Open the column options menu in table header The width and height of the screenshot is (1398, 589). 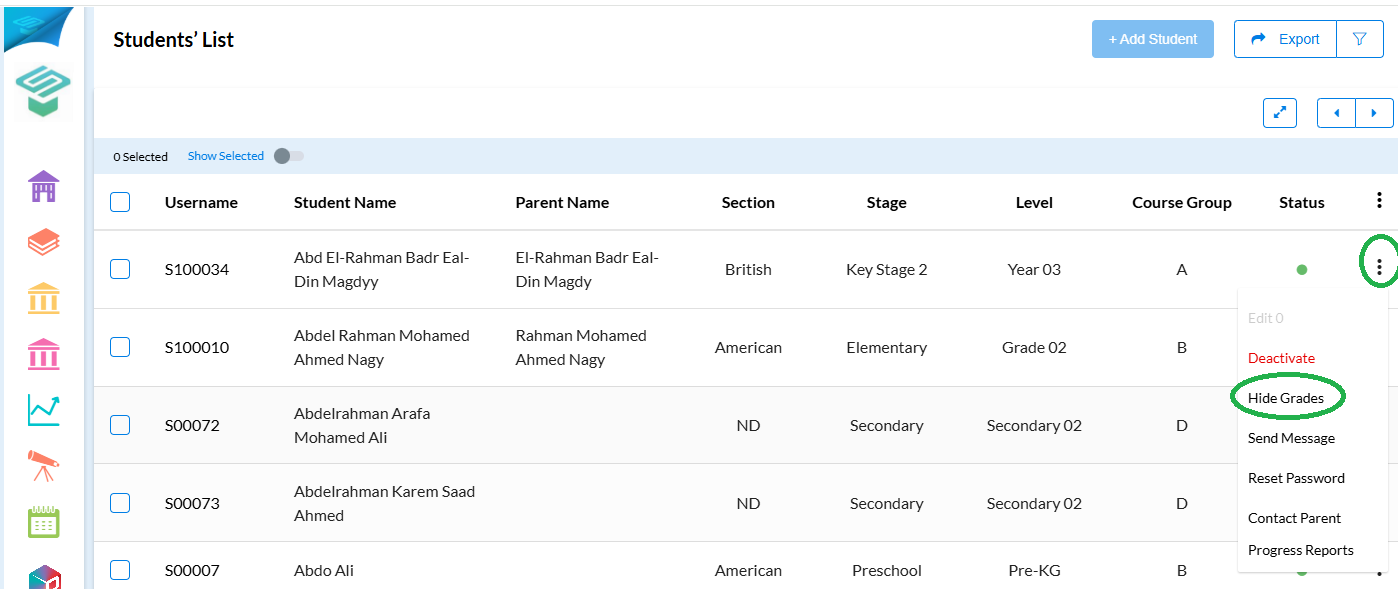click(x=1380, y=201)
